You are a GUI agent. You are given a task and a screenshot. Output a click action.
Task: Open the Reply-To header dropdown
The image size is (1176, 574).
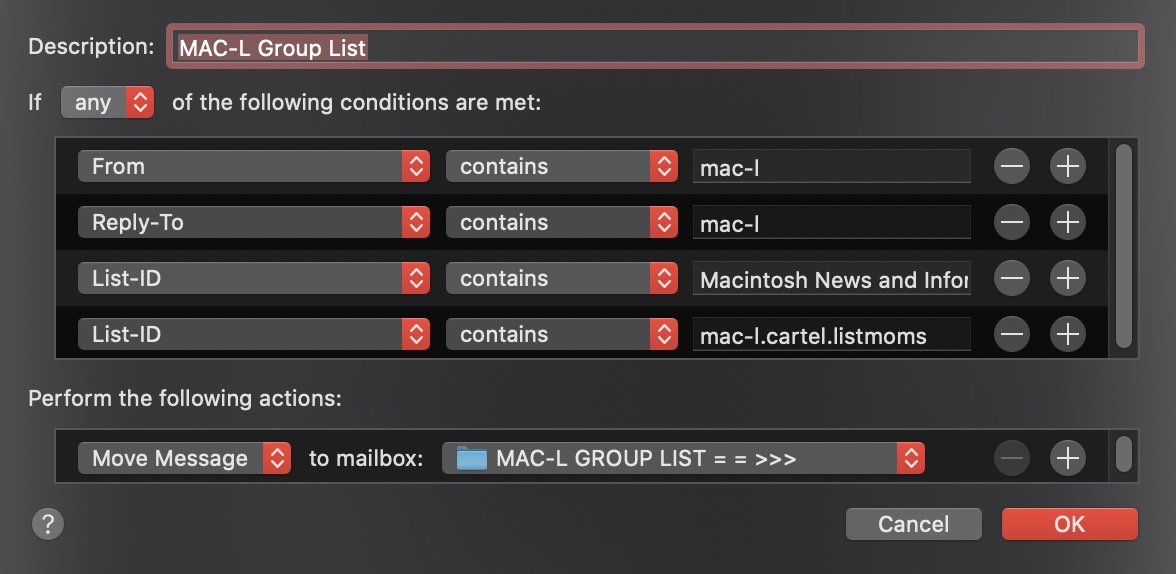tap(254, 223)
